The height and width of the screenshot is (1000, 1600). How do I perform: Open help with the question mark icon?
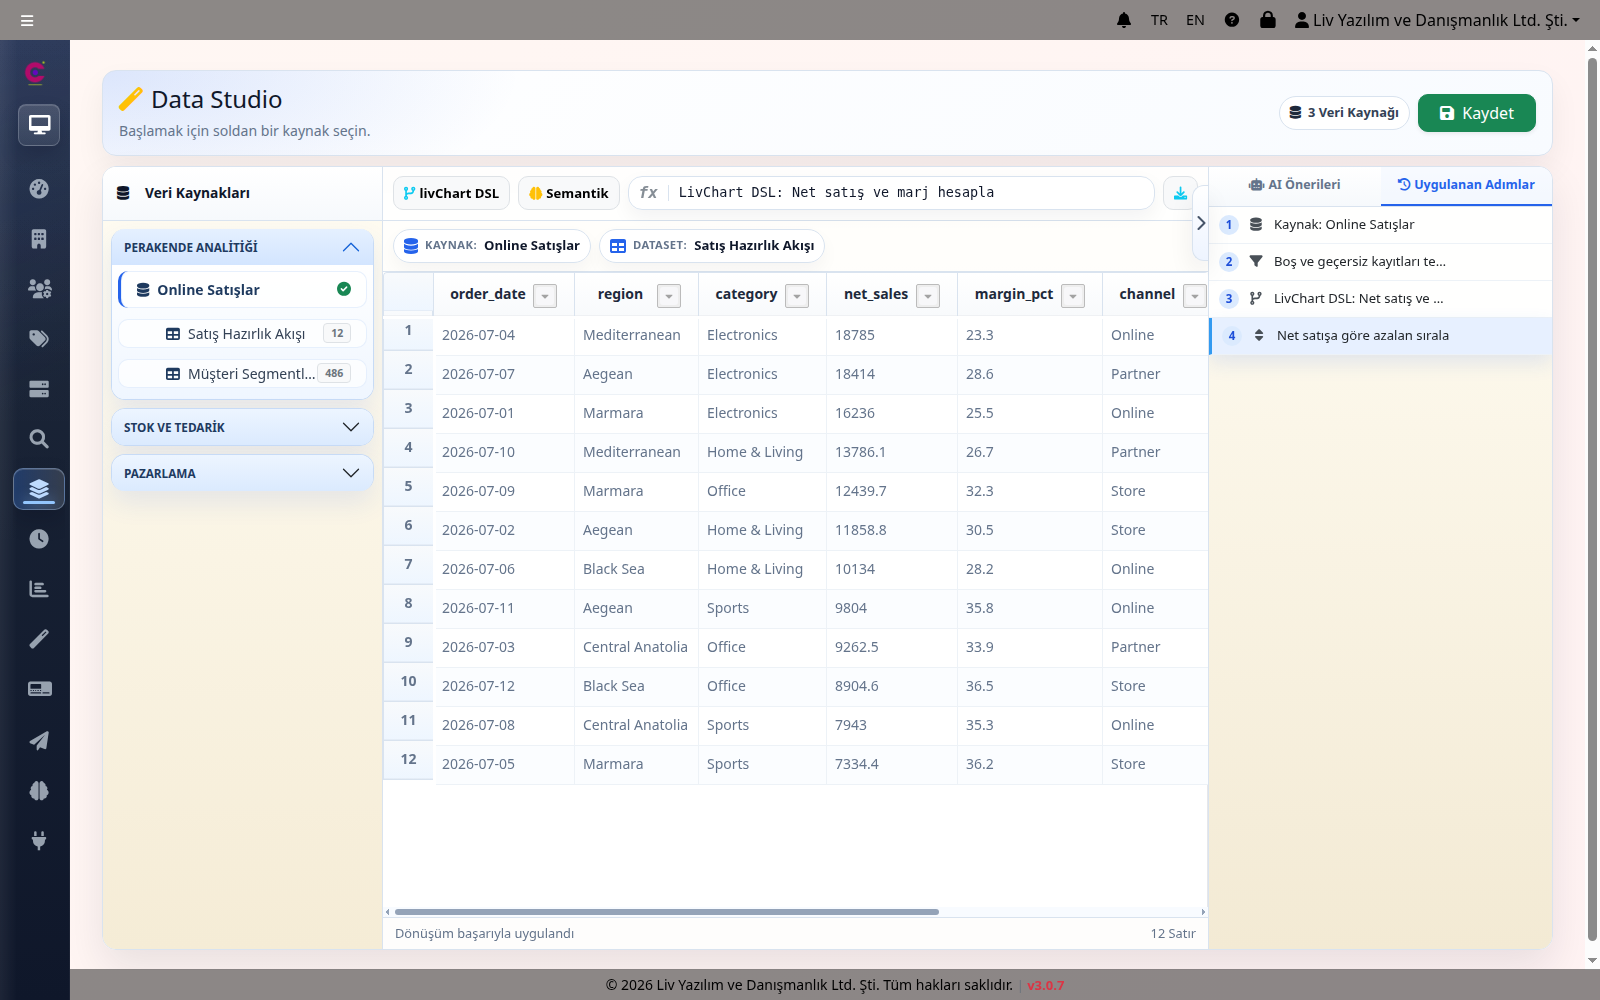(x=1232, y=20)
